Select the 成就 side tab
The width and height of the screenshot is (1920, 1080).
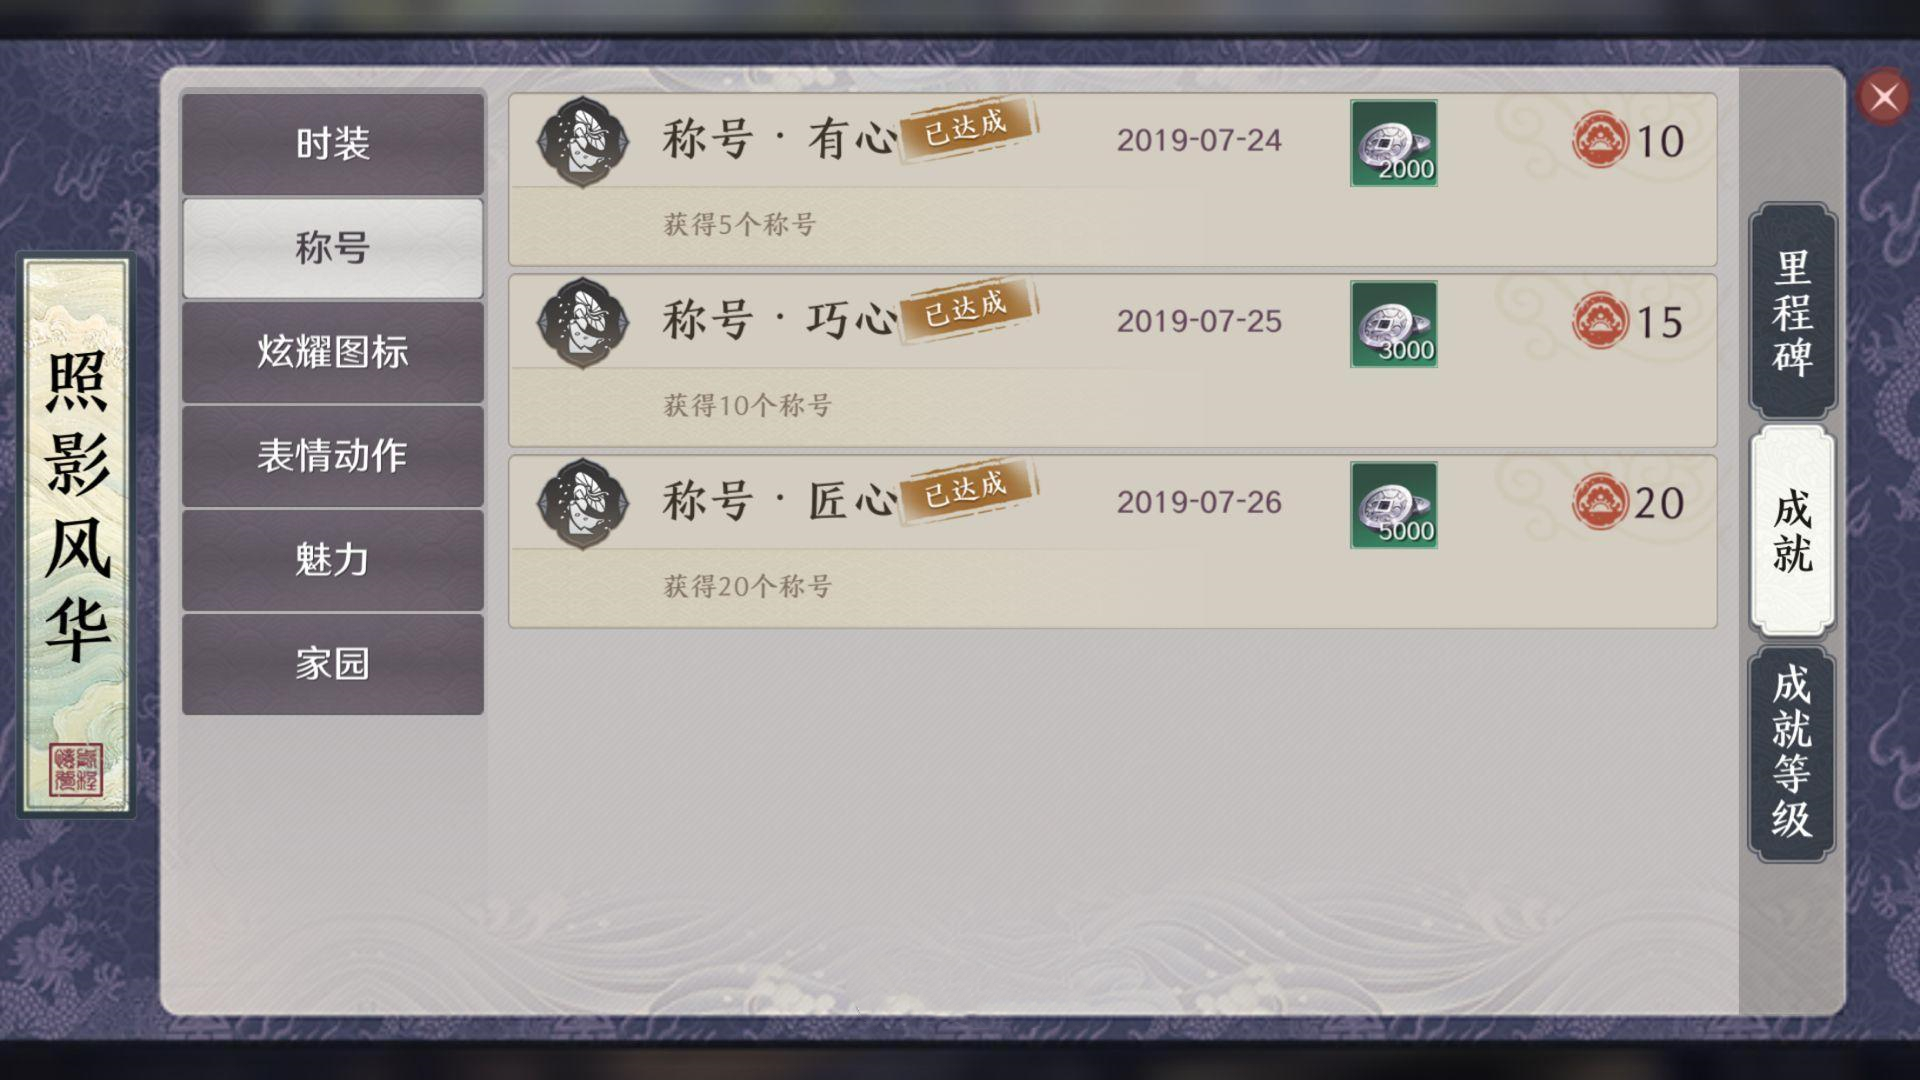click(1792, 531)
